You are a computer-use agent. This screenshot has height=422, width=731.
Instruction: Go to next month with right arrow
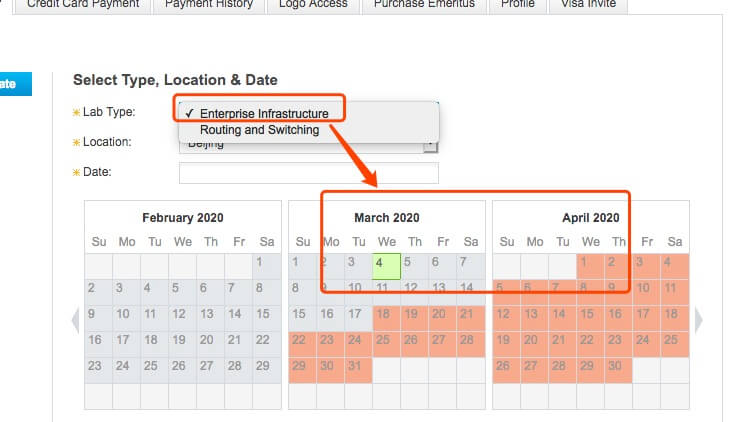698,320
